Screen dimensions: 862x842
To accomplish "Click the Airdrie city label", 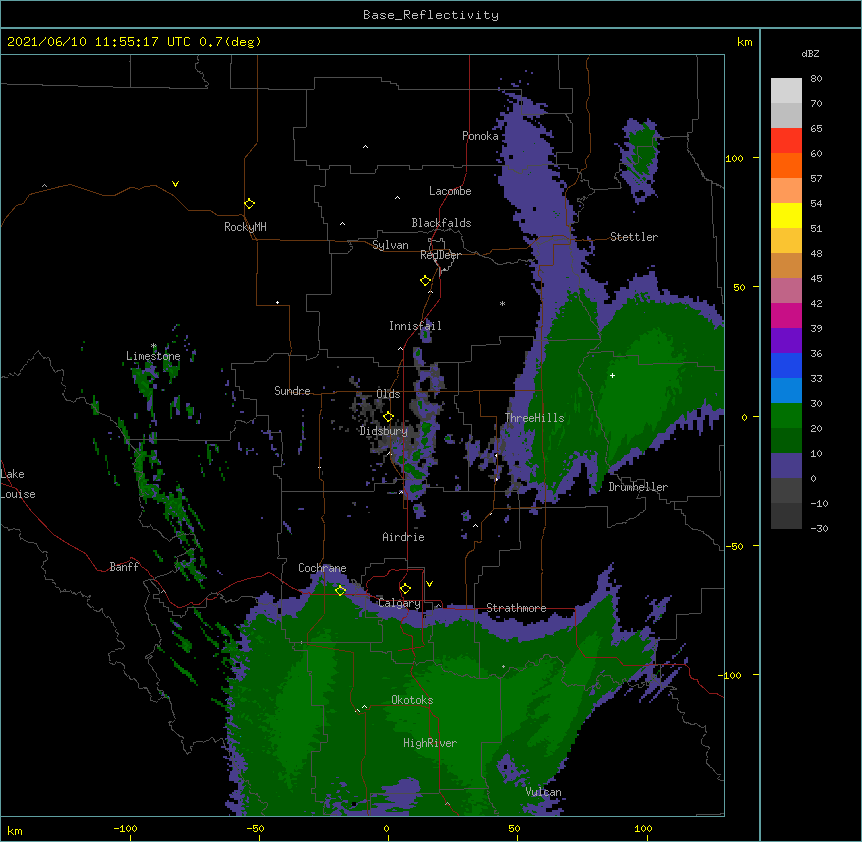I will (x=404, y=537).
